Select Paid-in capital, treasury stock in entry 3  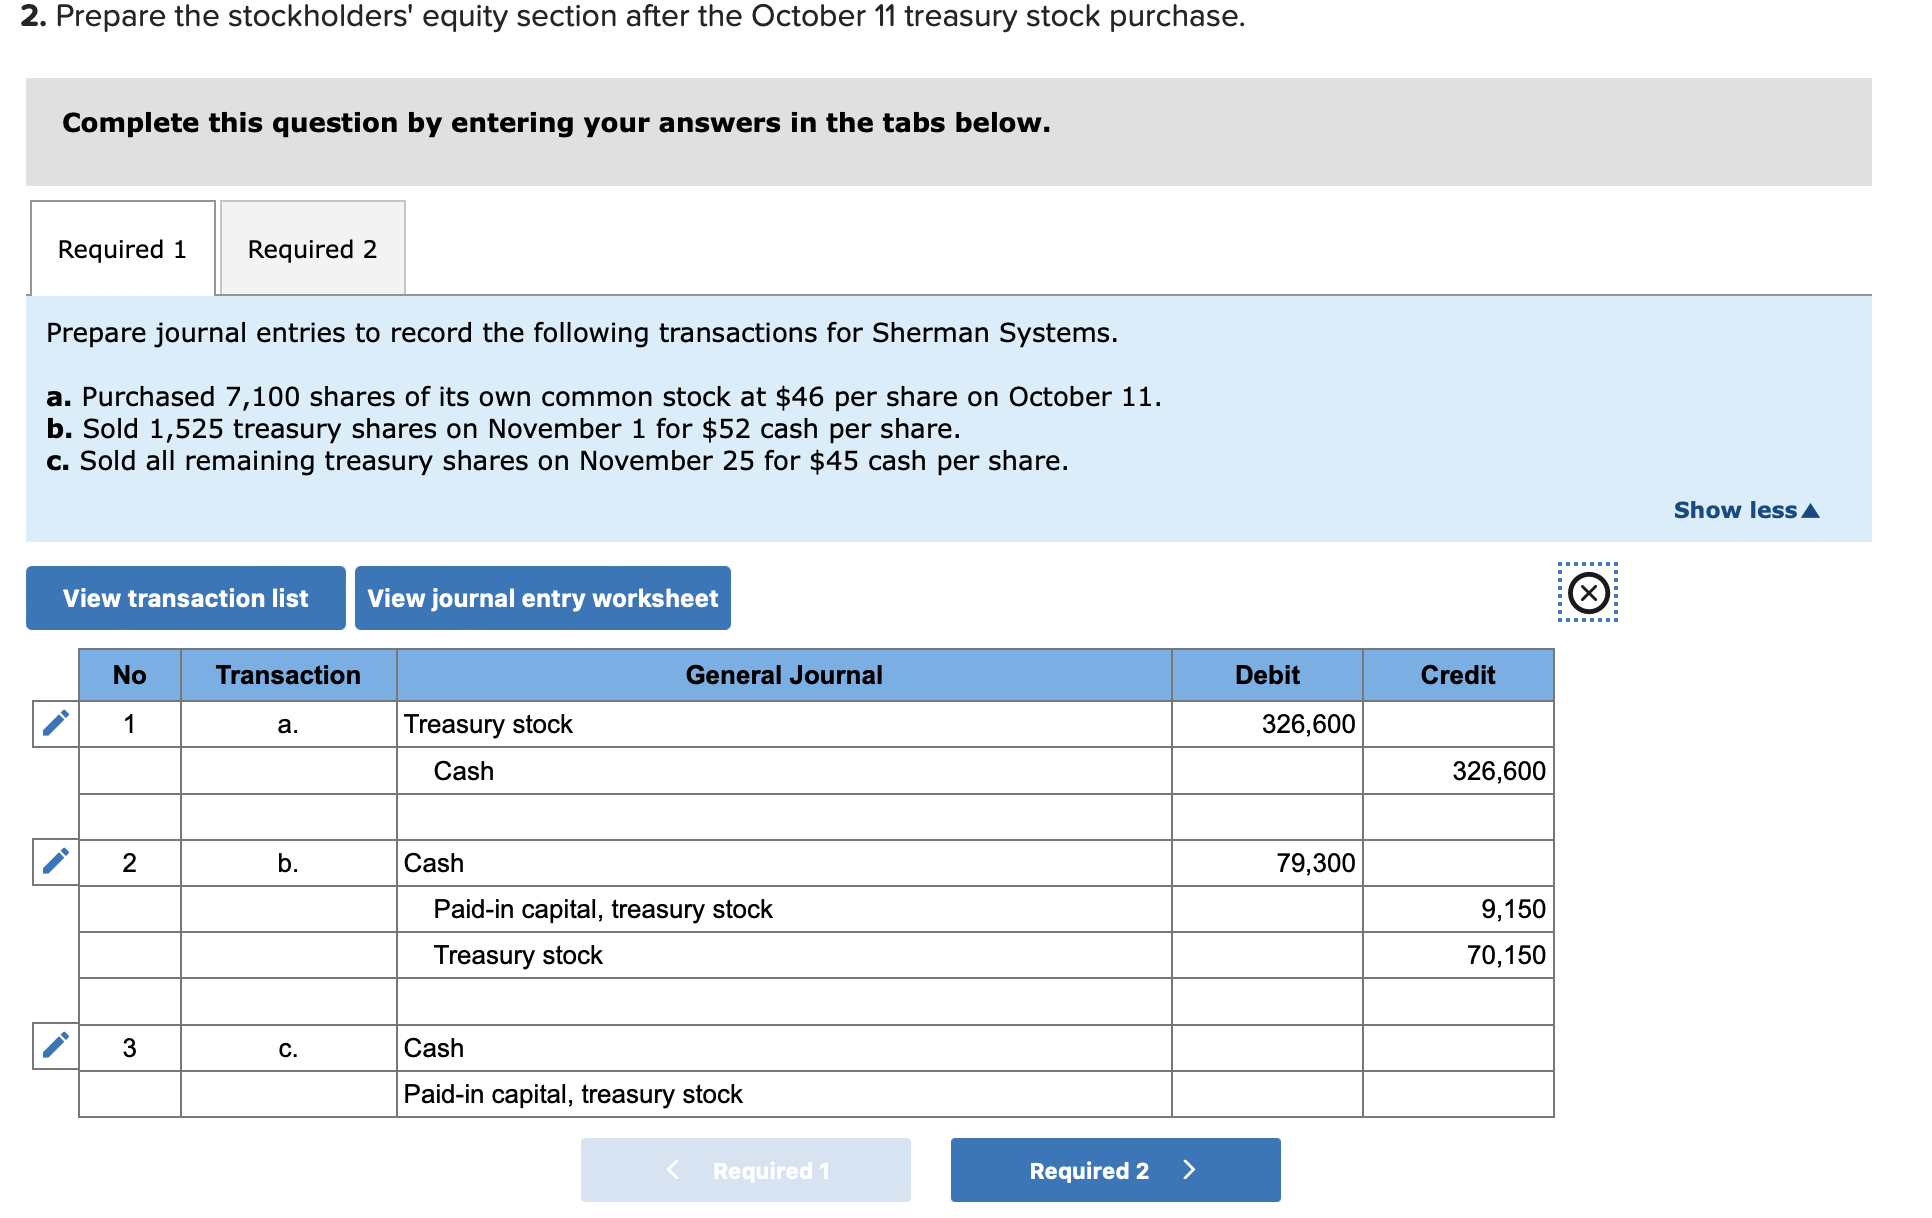(x=572, y=1094)
